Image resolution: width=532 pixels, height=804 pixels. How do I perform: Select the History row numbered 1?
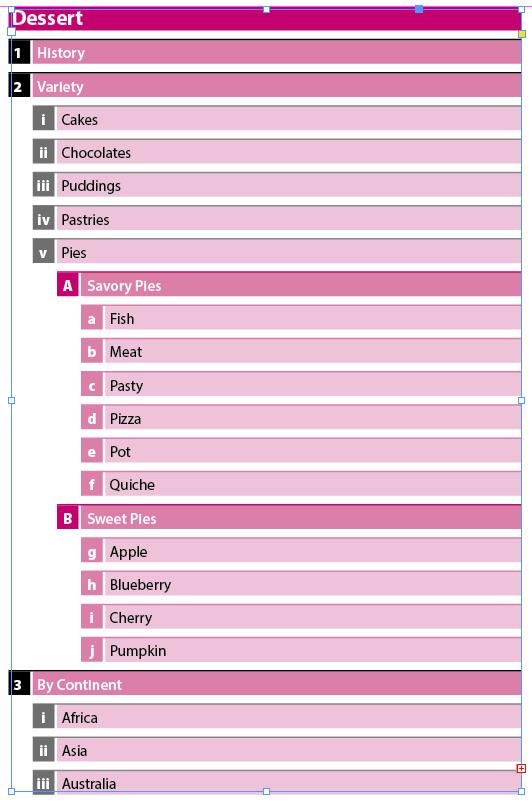coord(265,52)
